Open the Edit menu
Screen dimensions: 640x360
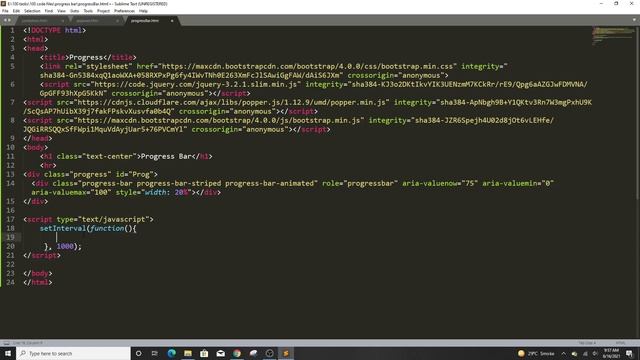coord(16,11)
